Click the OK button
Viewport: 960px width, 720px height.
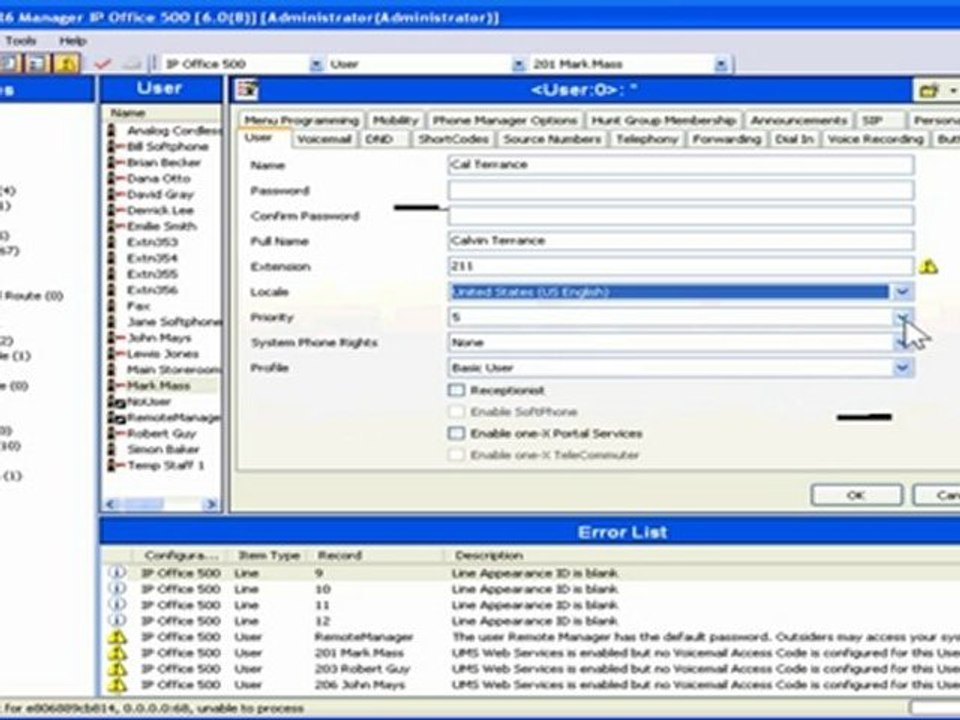(856, 495)
